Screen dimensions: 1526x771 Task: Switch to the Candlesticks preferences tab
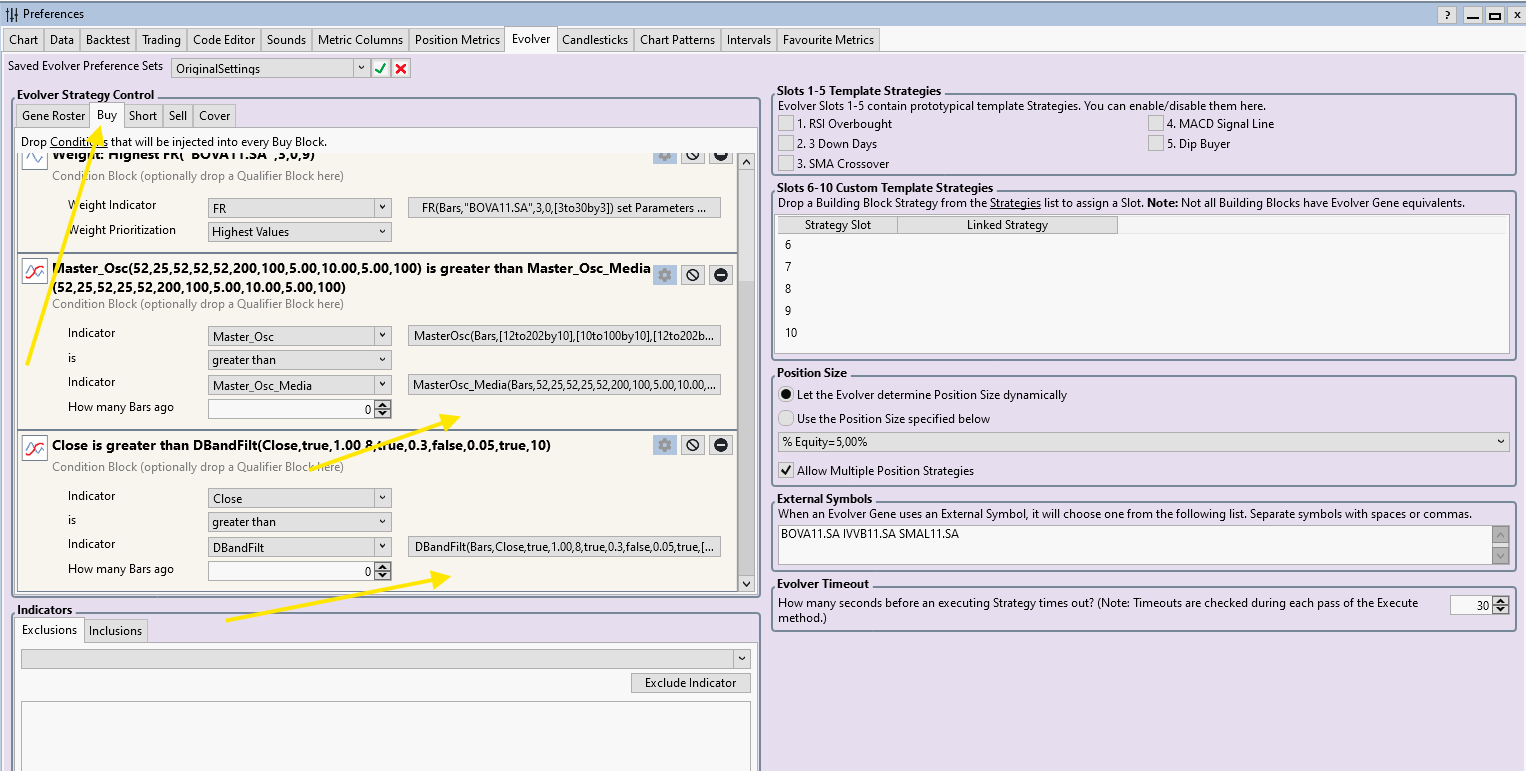pos(594,40)
